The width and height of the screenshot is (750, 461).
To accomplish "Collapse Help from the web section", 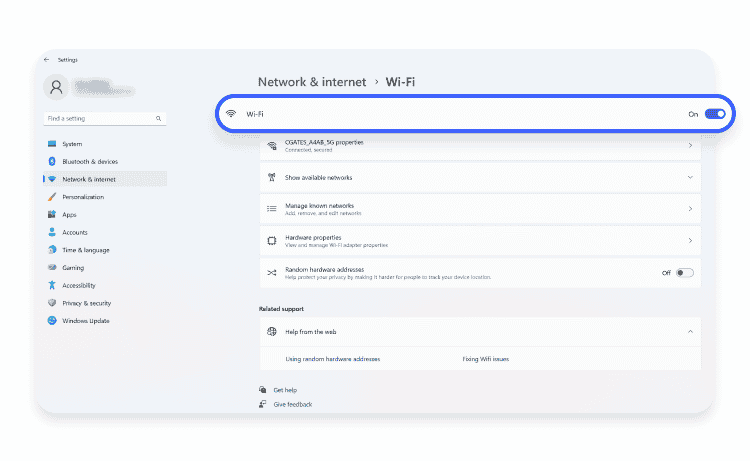I will (x=690, y=331).
